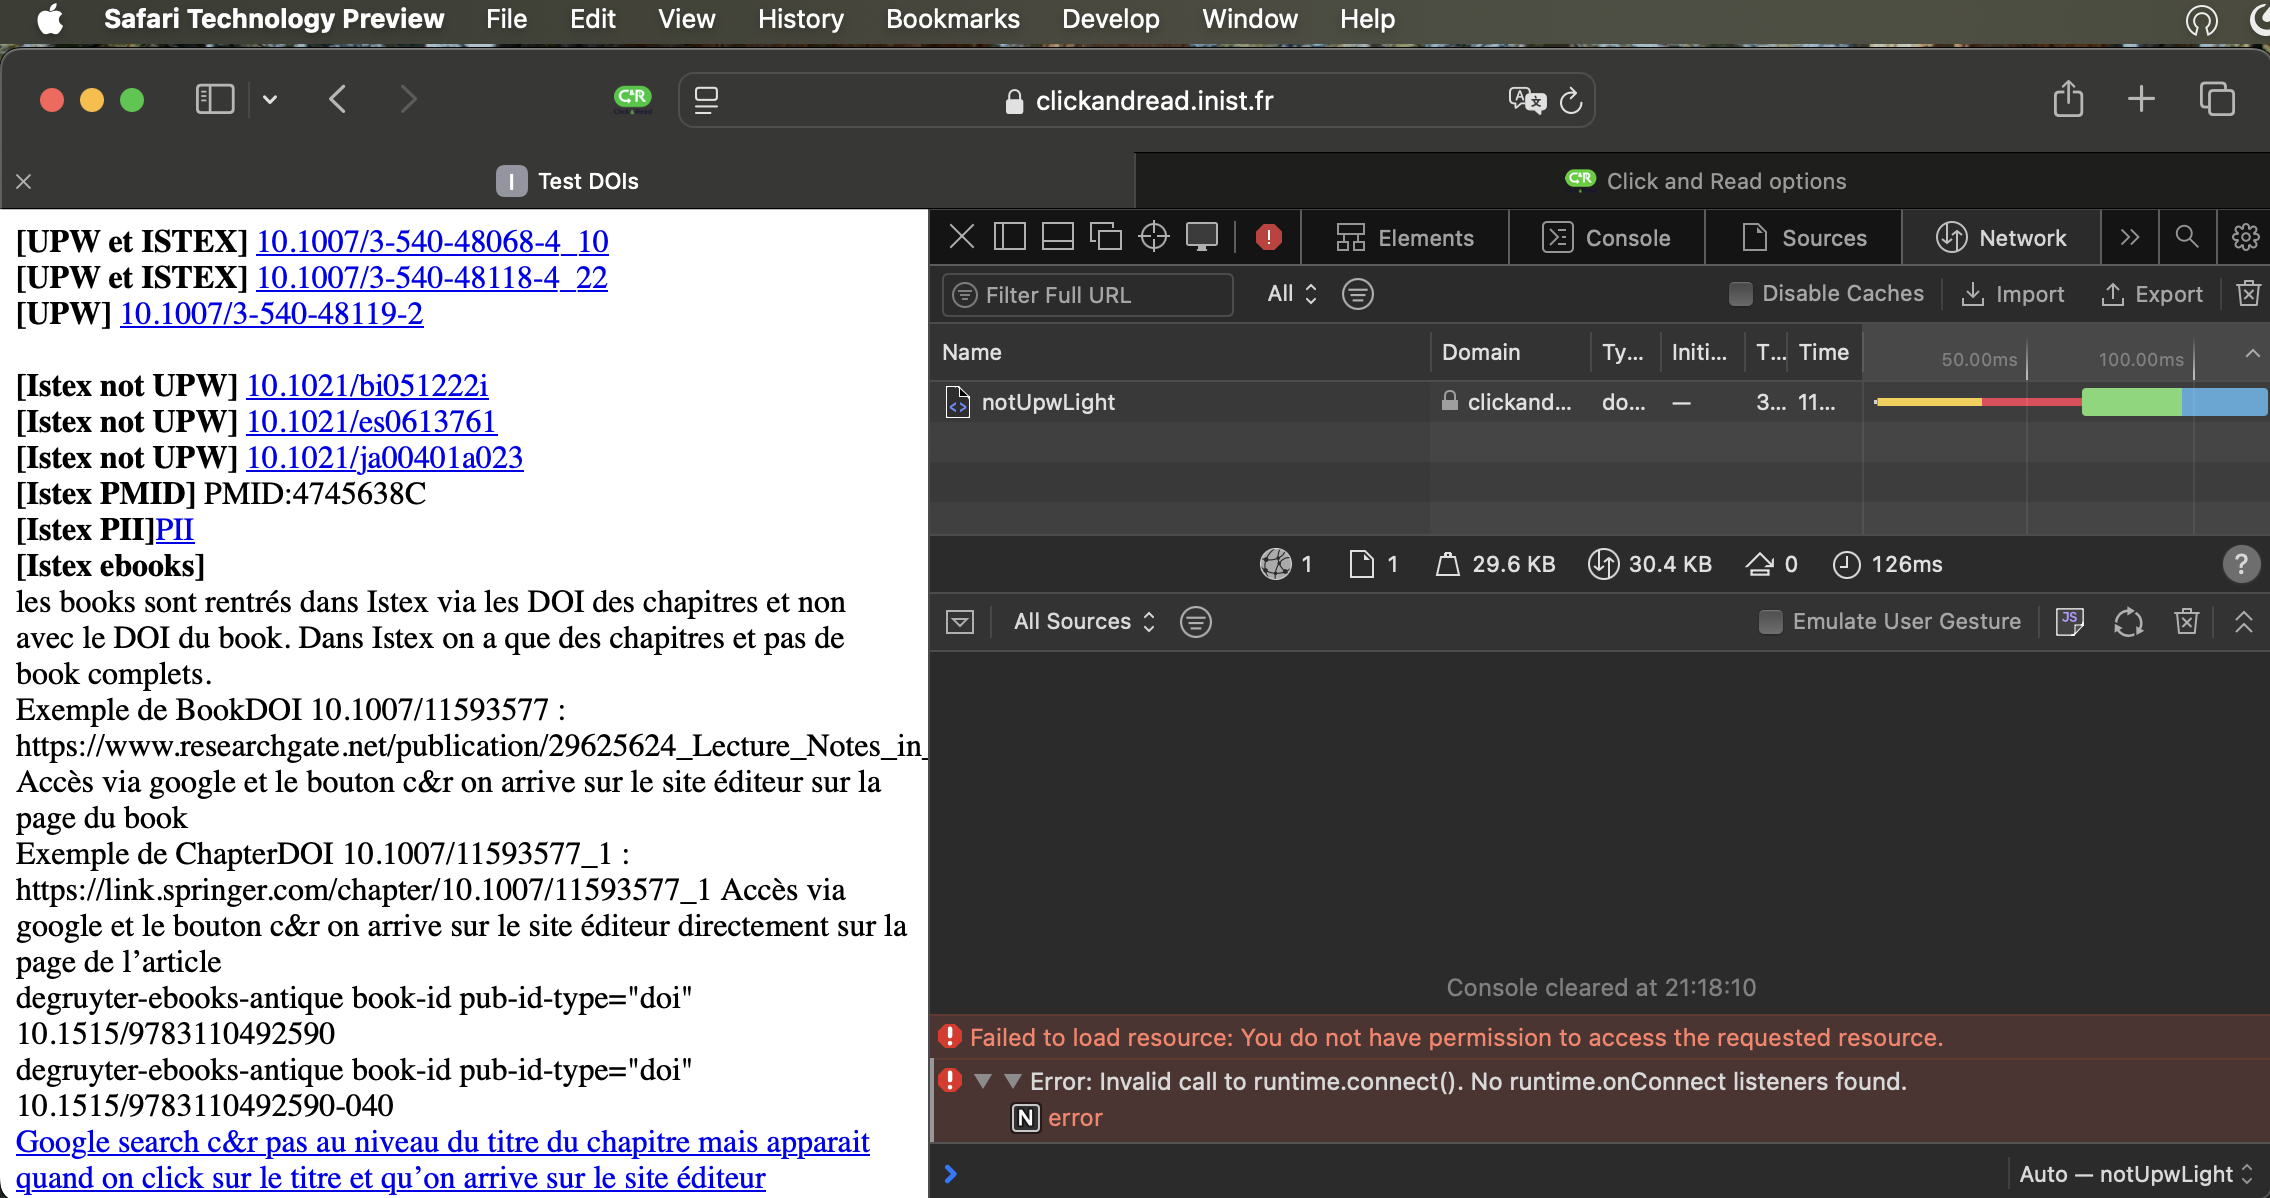Screen dimensions: 2270x1198
Task: Go back to previous page
Action: click(337, 99)
